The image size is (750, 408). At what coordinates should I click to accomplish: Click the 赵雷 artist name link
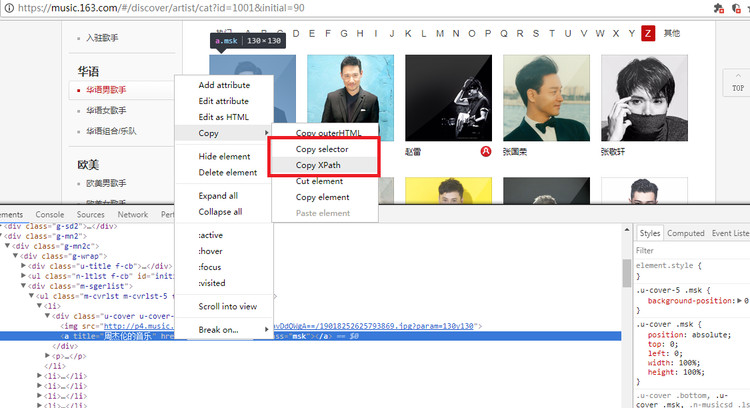tap(413, 152)
